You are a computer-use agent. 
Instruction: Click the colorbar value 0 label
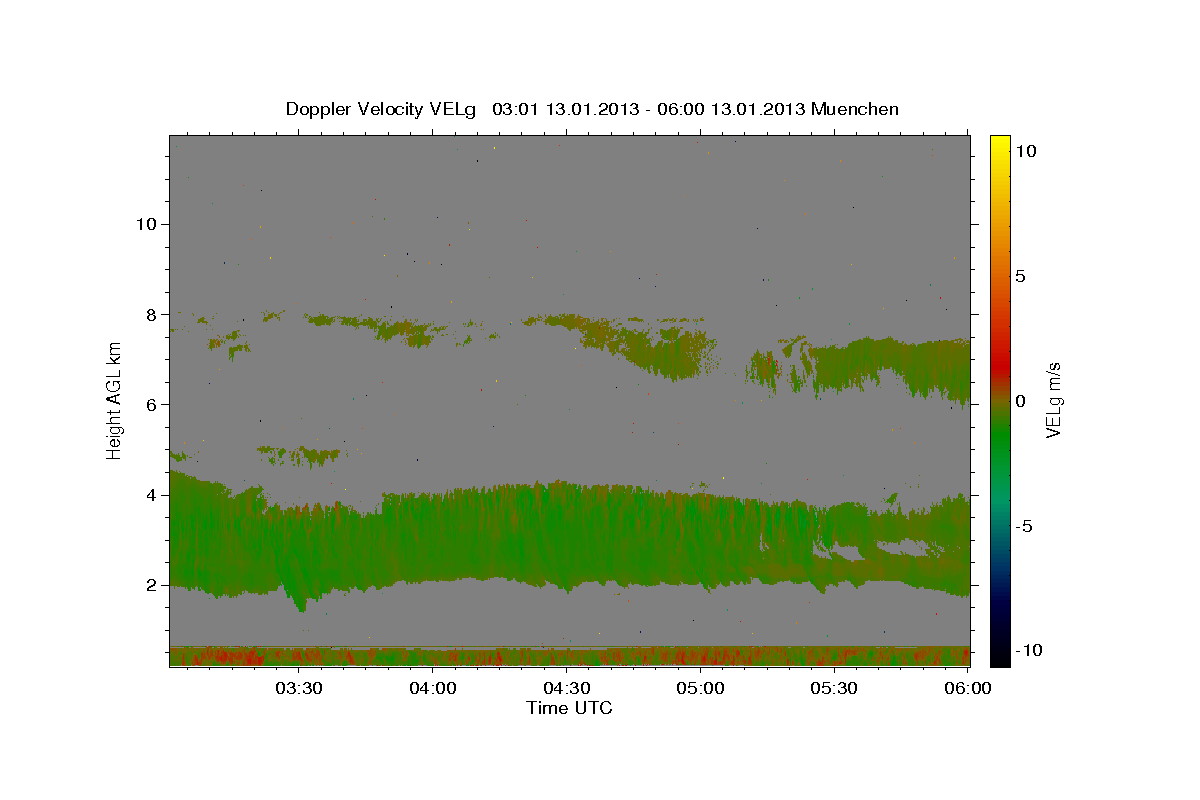tap(1021, 401)
